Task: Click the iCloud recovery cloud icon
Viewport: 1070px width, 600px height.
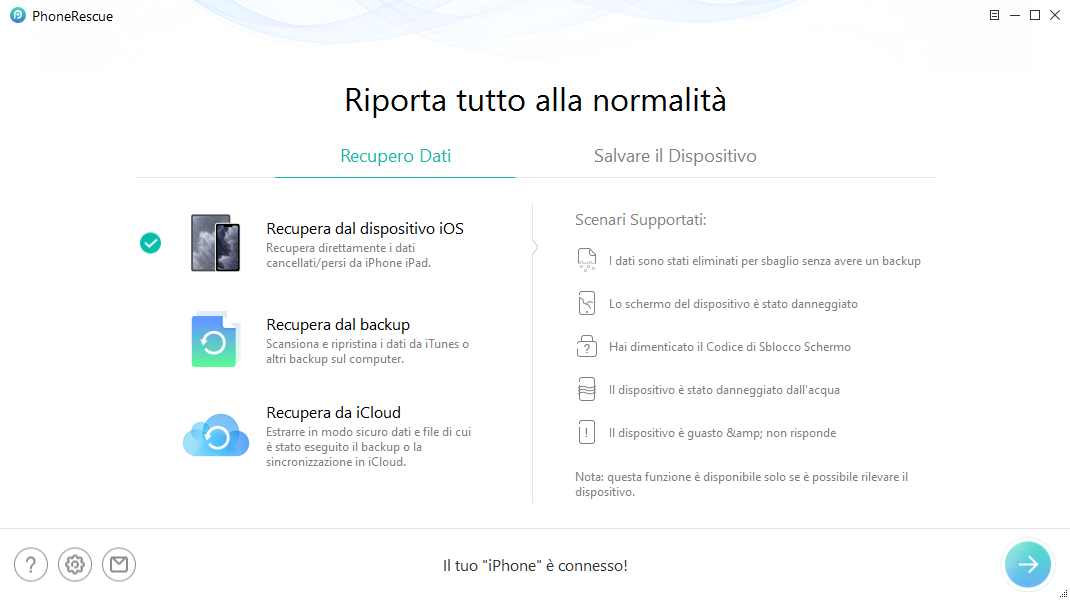Action: point(215,435)
